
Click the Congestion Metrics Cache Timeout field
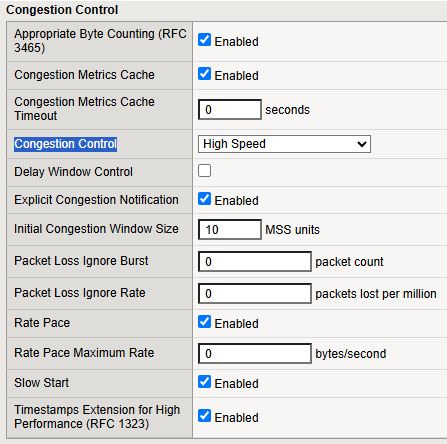(230, 109)
